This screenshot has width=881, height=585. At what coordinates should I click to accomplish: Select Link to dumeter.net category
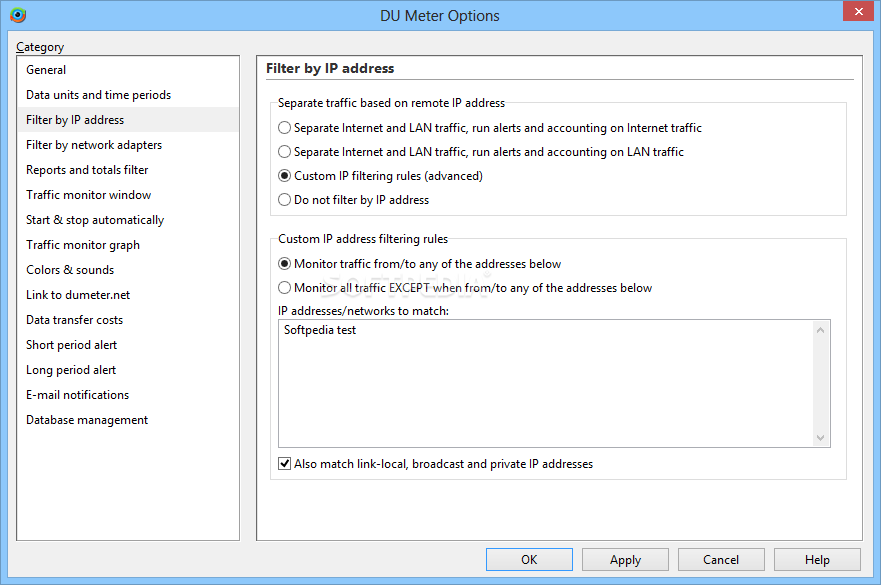pos(128,295)
